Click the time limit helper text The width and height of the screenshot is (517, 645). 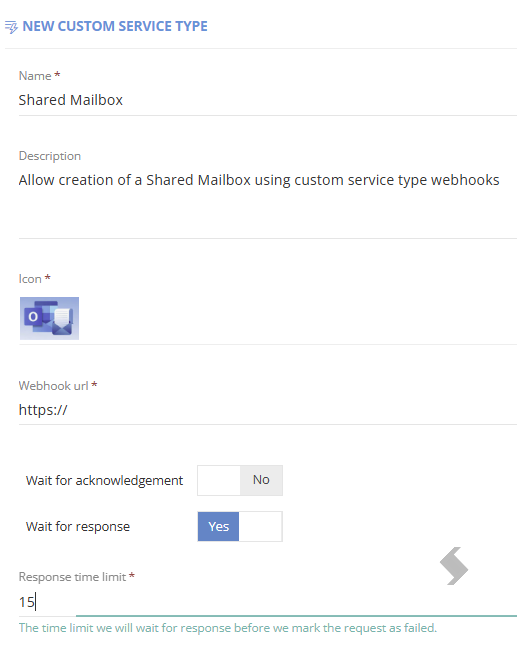tap(228, 628)
